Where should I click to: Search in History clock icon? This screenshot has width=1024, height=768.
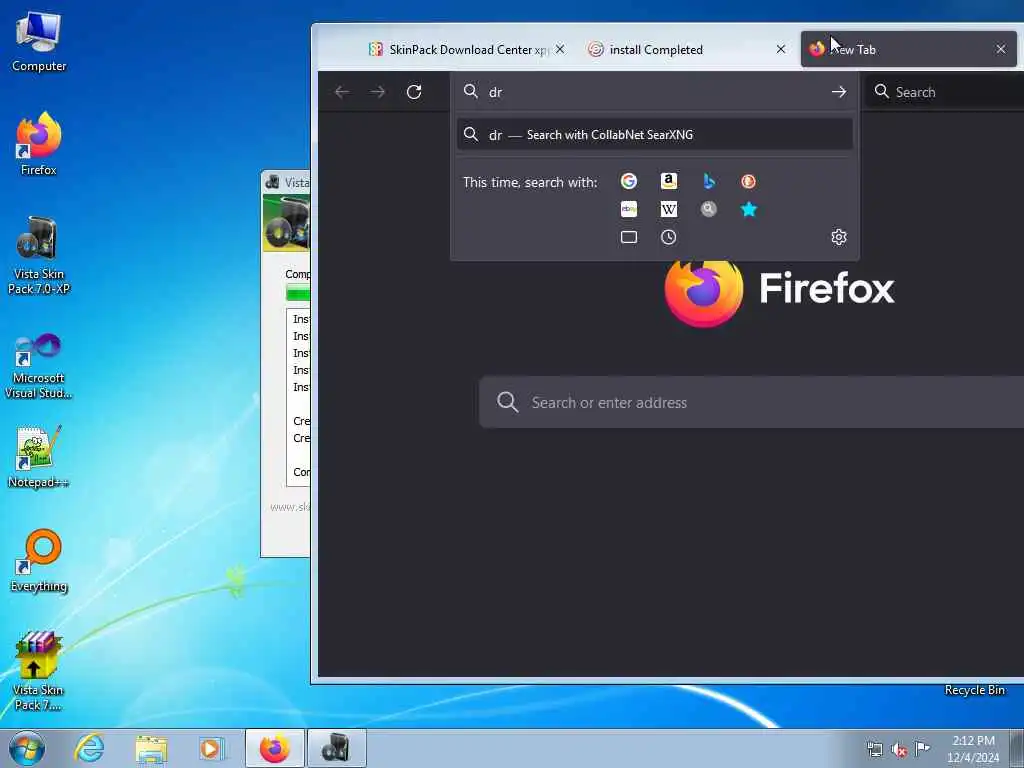668,237
